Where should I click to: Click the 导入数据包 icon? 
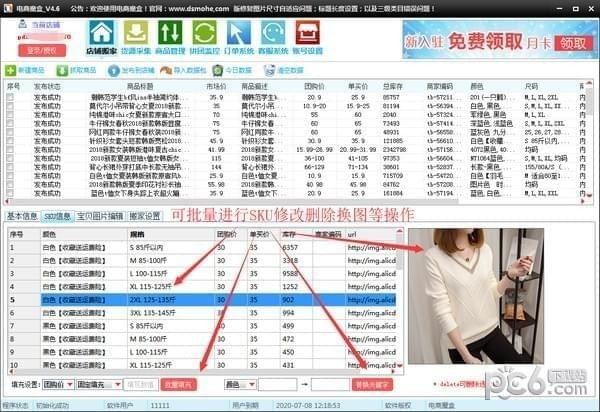[166, 70]
